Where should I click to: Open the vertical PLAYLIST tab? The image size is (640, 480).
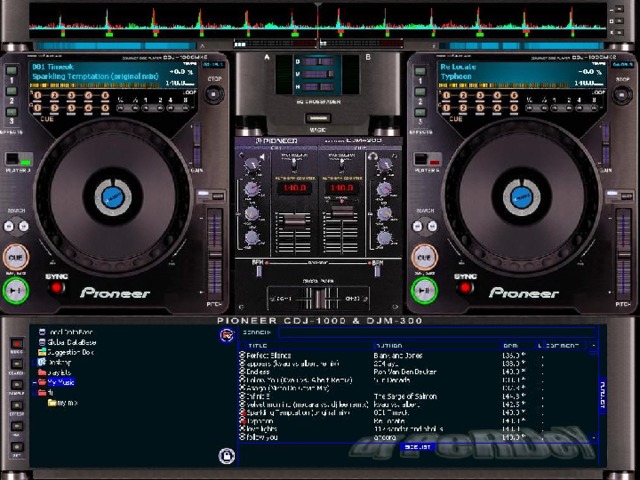click(x=602, y=395)
